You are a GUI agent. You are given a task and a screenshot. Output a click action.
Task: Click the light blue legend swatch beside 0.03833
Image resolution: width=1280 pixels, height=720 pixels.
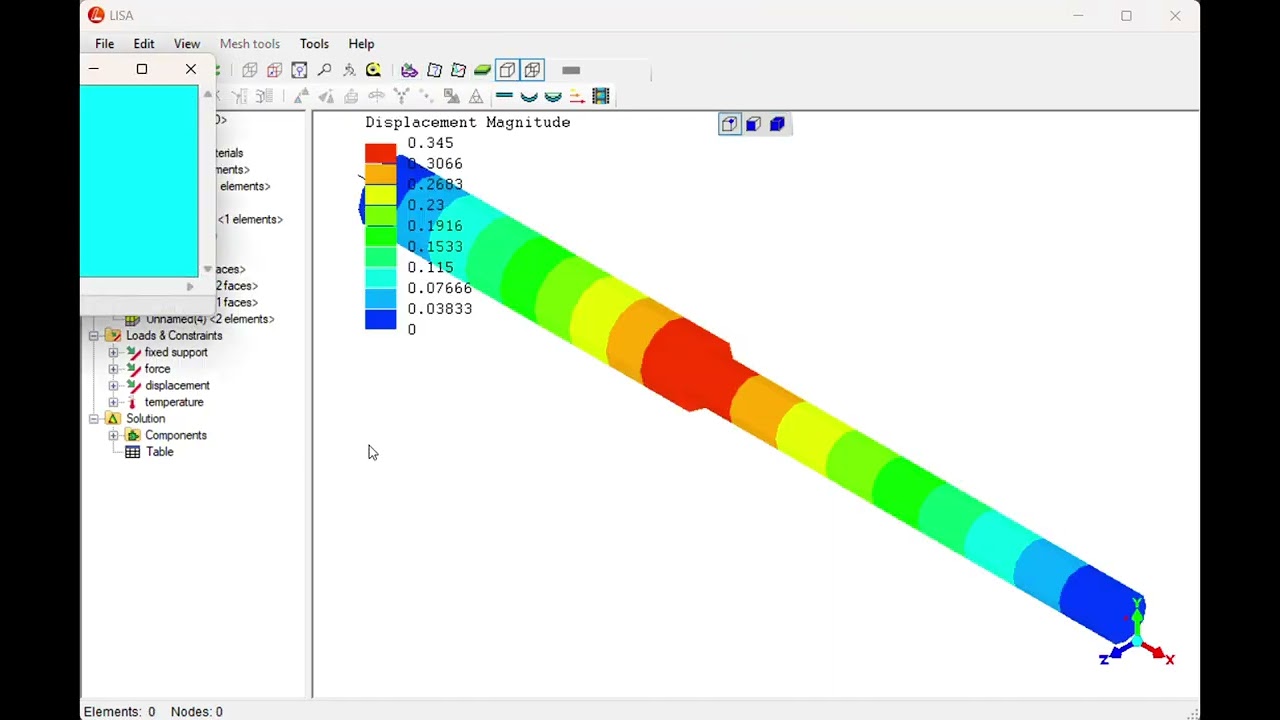point(380,299)
